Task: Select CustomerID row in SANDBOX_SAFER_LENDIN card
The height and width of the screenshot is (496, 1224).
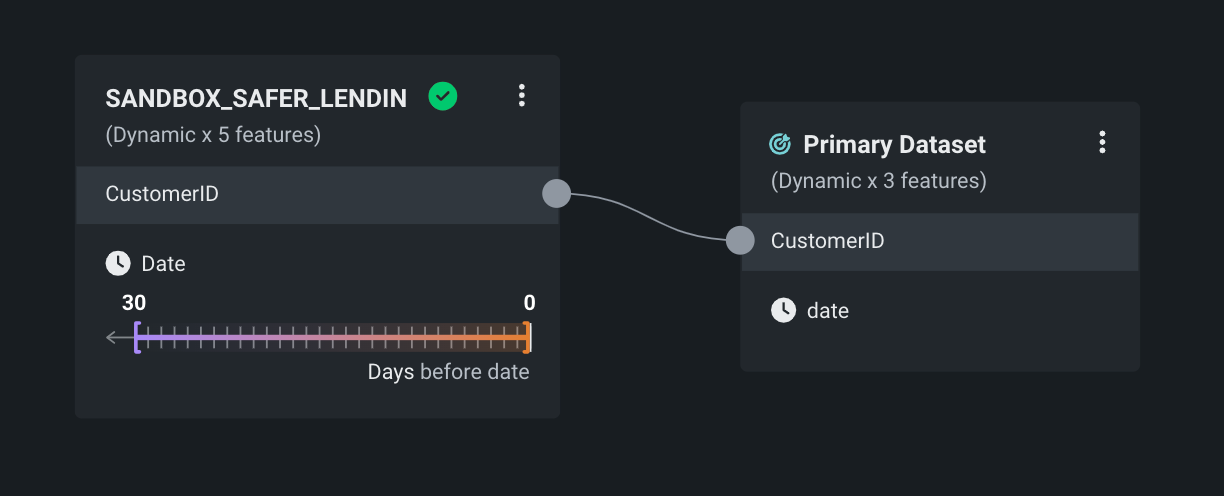Action: coord(300,194)
